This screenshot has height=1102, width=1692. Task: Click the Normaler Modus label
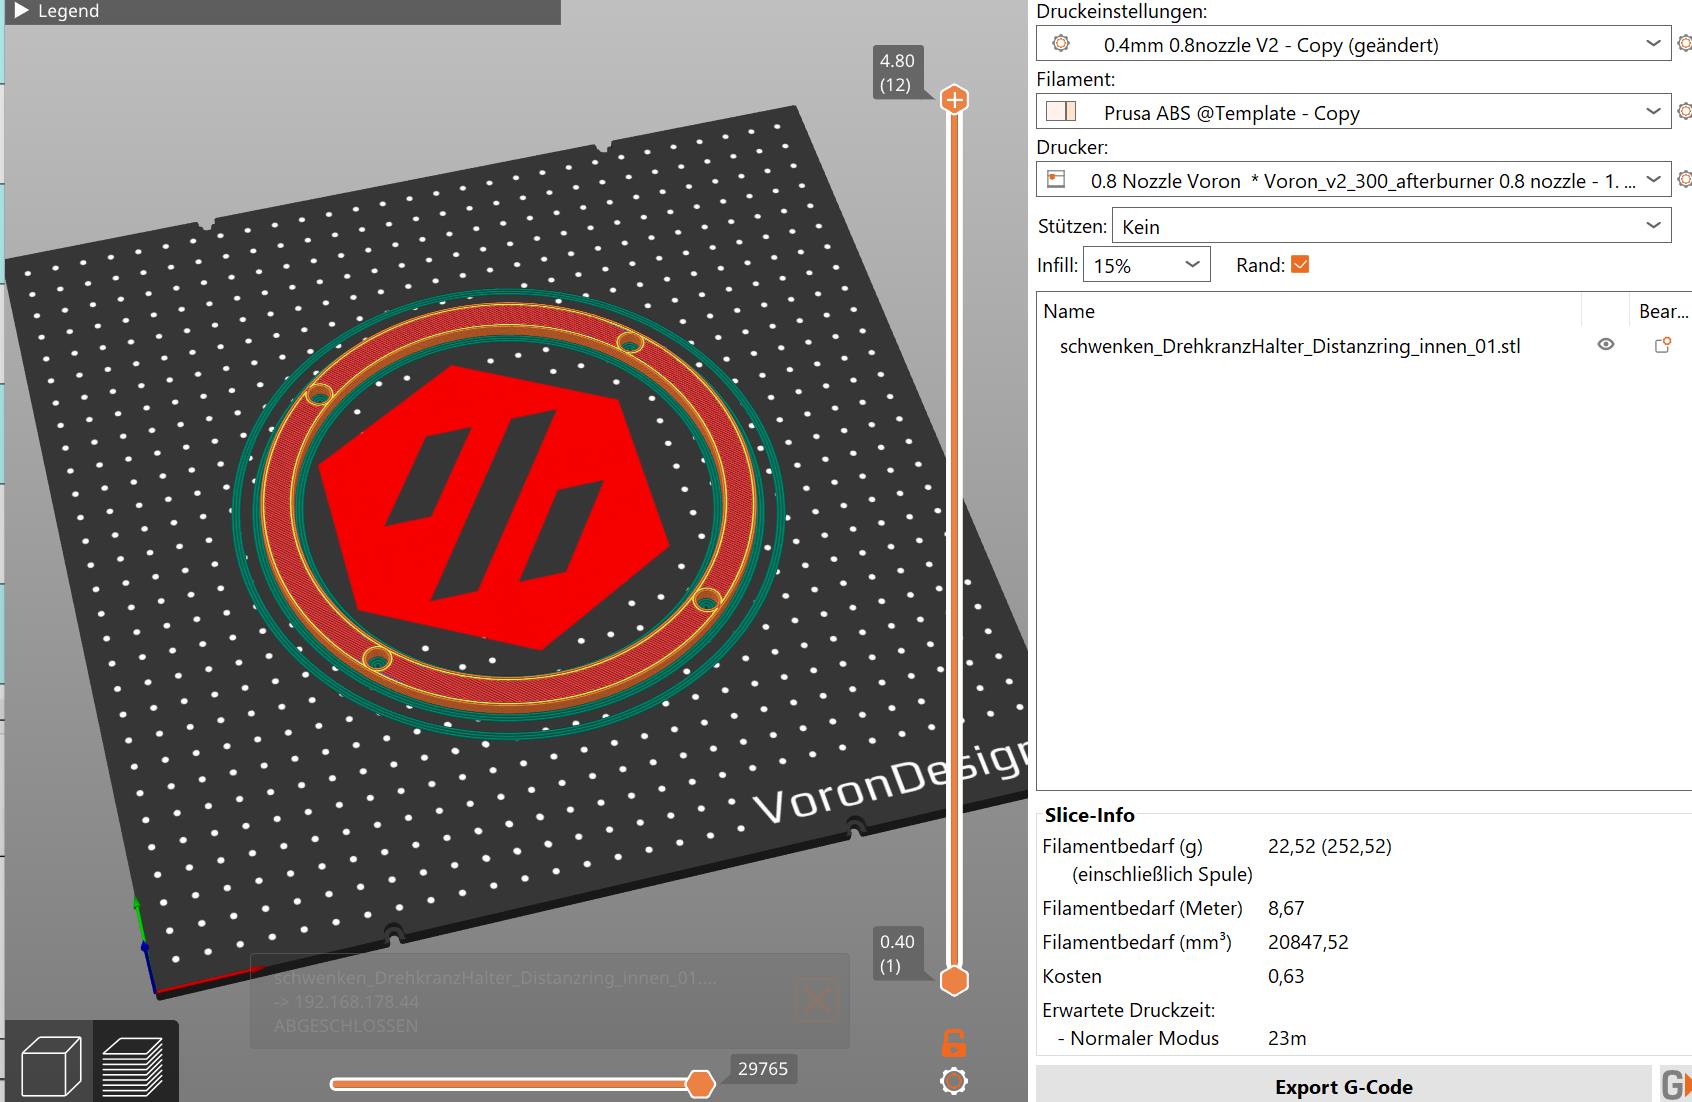[1144, 1038]
